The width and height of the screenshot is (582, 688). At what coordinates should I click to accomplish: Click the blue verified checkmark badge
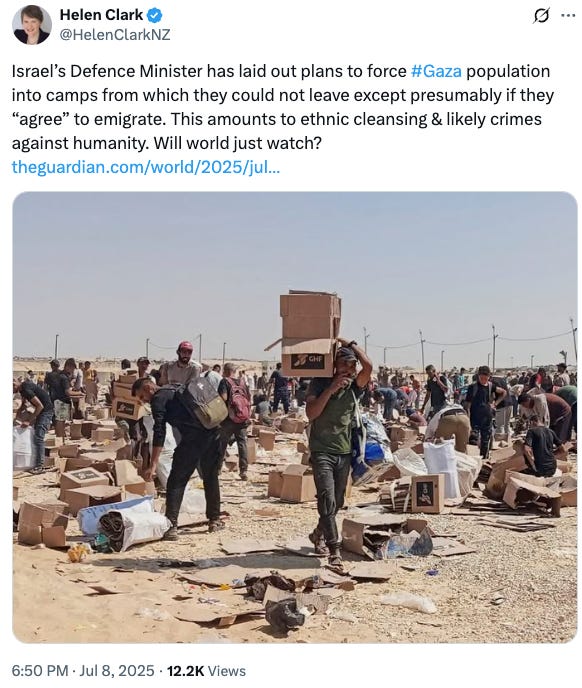point(154,16)
